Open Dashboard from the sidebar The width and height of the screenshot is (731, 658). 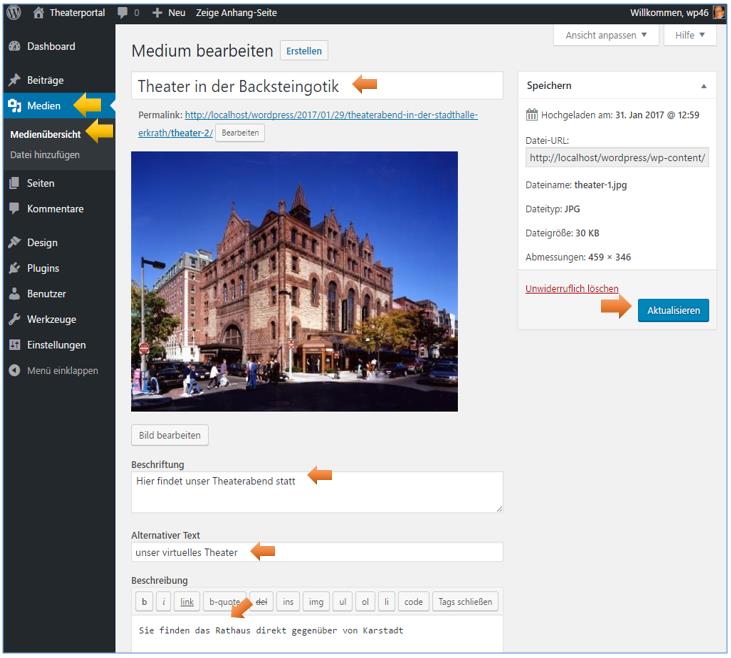[50, 47]
